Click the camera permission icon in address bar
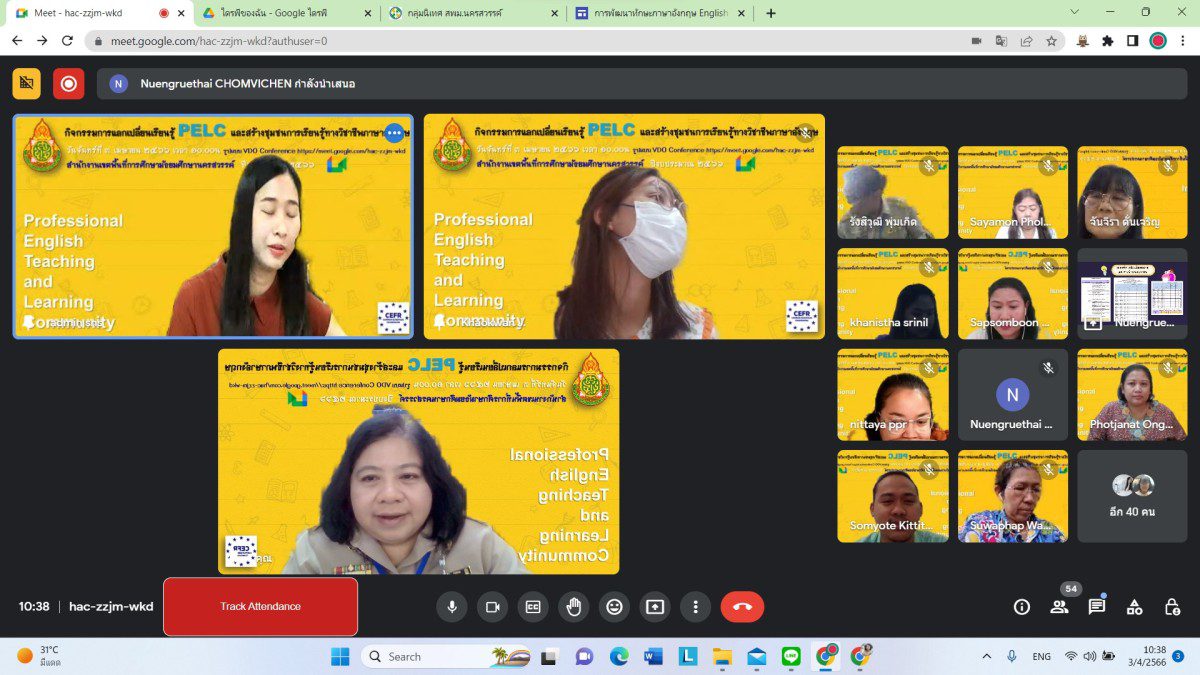Viewport: 1200px width, 675px height. 976,41
